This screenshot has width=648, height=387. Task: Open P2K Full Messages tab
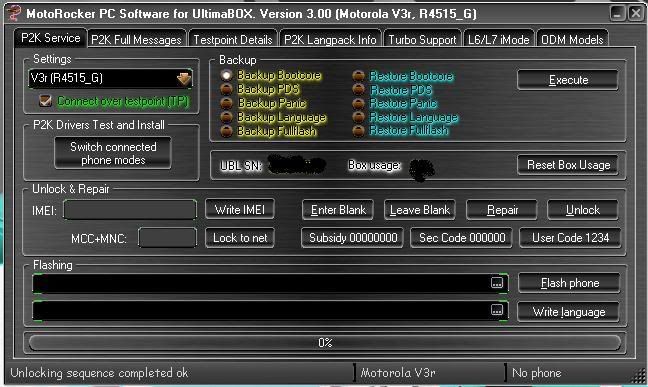click(136, 40)
